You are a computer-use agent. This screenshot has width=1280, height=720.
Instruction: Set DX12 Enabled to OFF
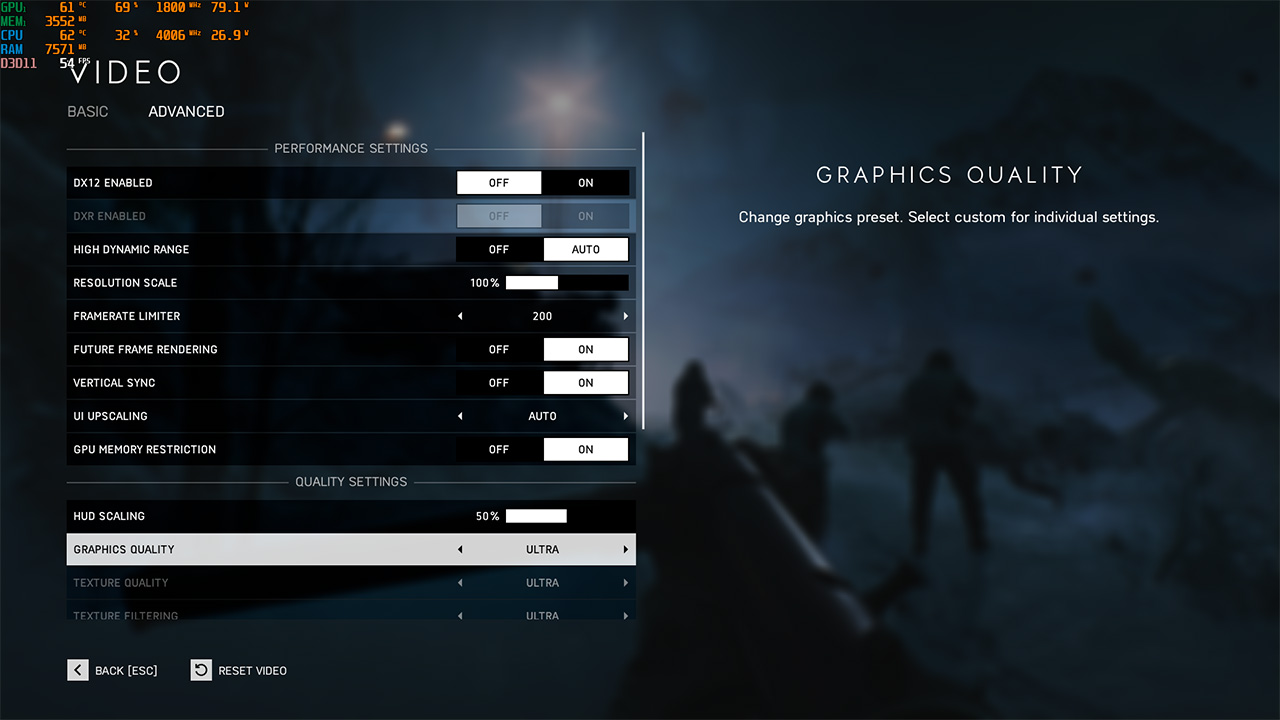499,183
